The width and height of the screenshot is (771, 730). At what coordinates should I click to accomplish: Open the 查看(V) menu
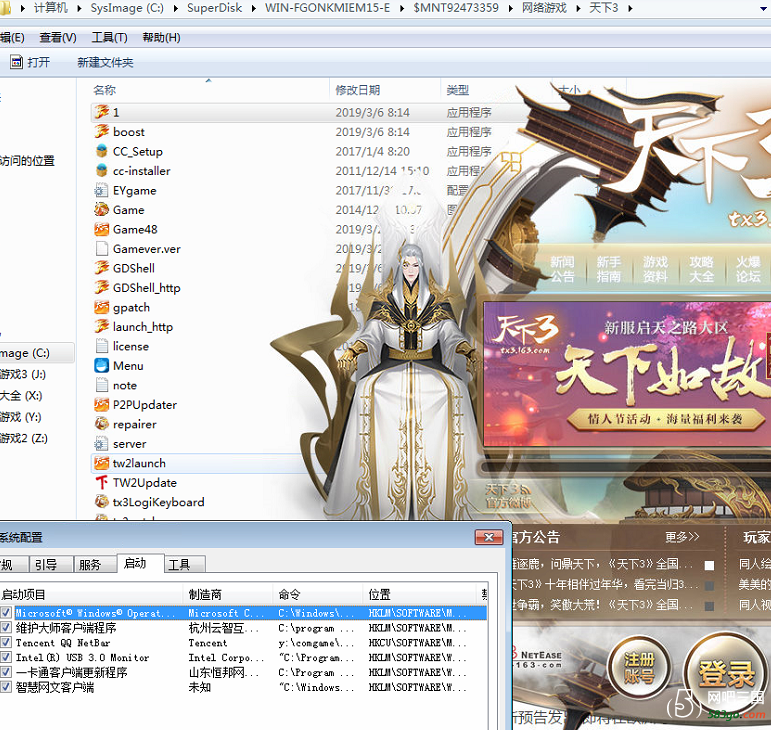[58, 37]
